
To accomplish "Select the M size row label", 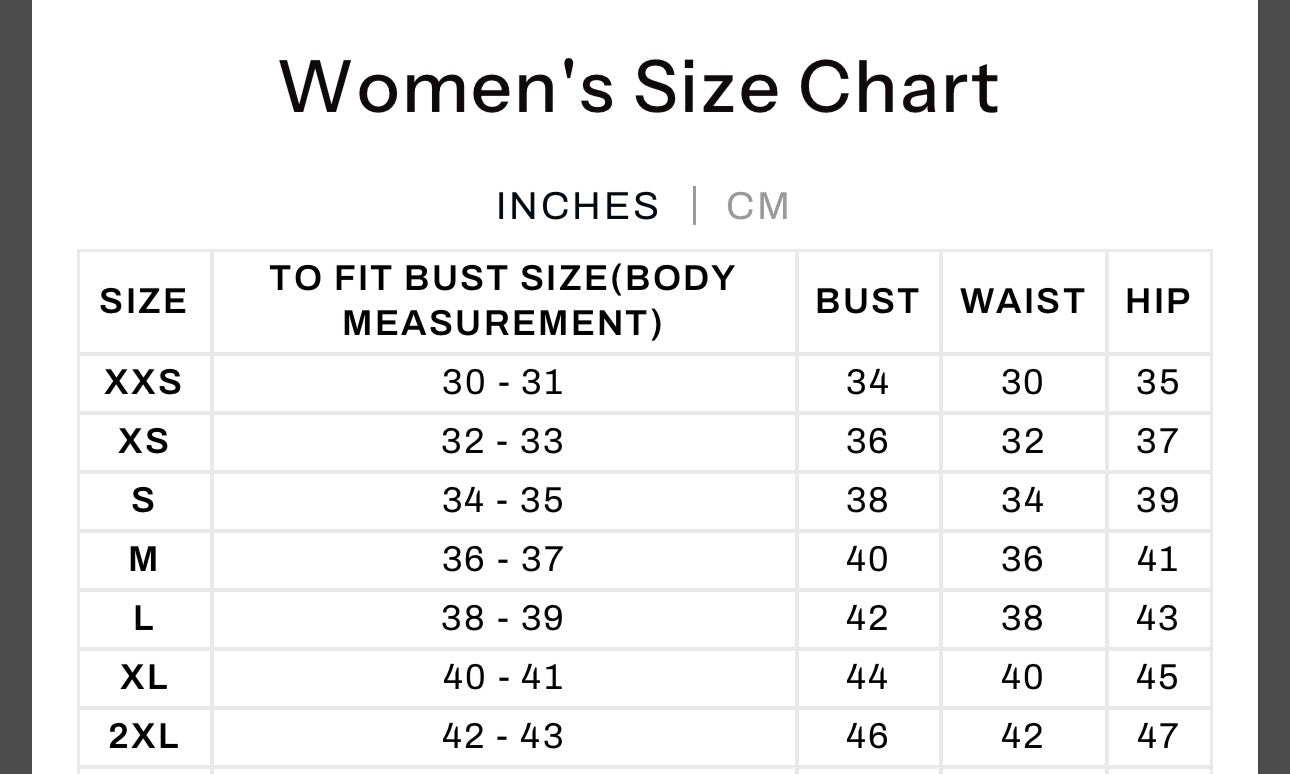I will pyautogui.click(x=144, y=559).
